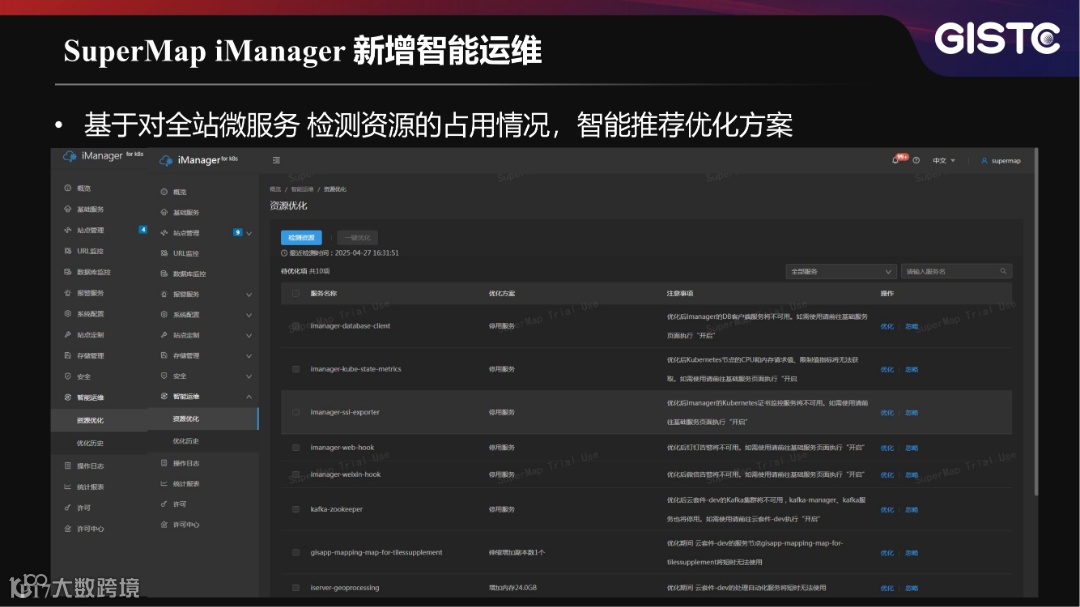Image resolution: width=1080 pixels, height=607 pixels.
Task: Click the grey 一键优化 button
Action: point(357,238)
